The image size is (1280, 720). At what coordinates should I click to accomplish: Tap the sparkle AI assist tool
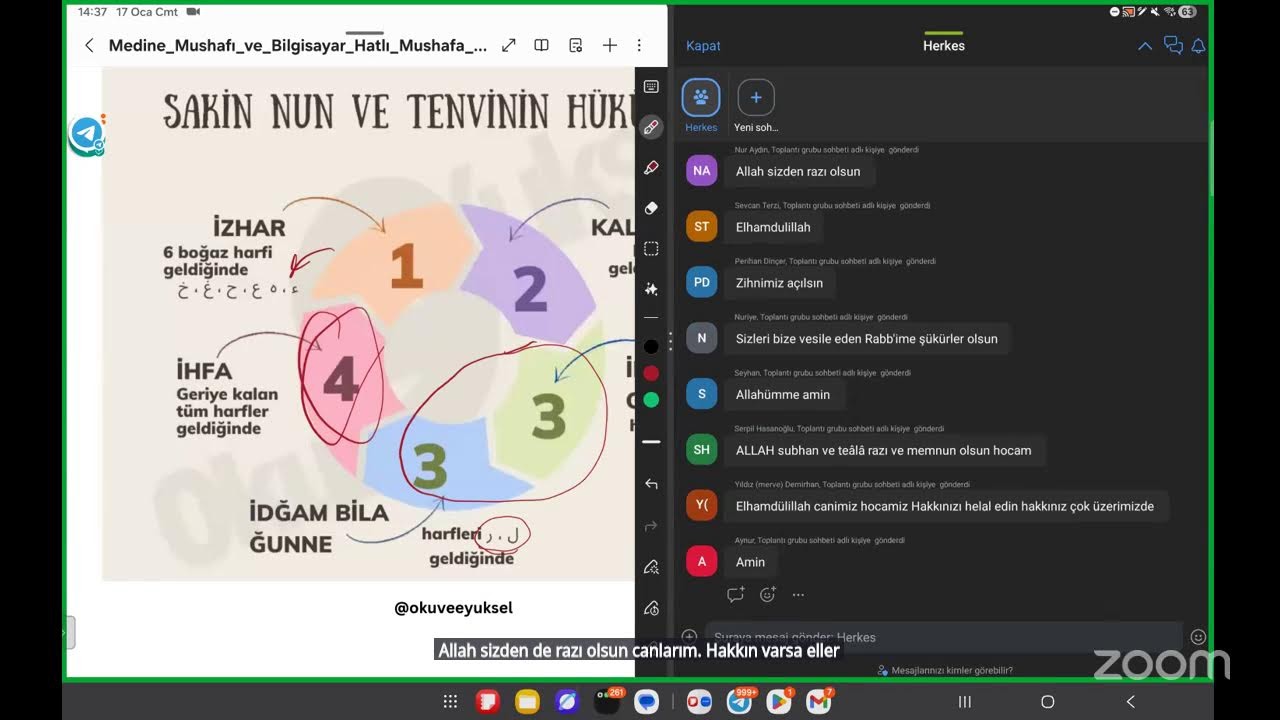(x=651, y=289)
